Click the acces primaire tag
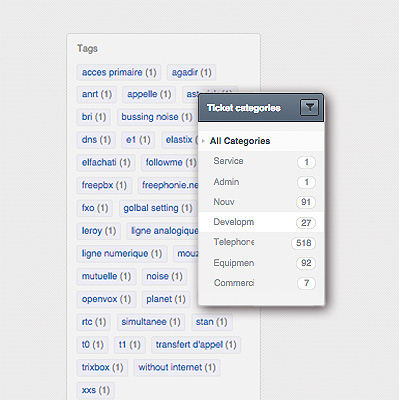Viewport: 400px width, 400px height. click(x=119, y=72)
